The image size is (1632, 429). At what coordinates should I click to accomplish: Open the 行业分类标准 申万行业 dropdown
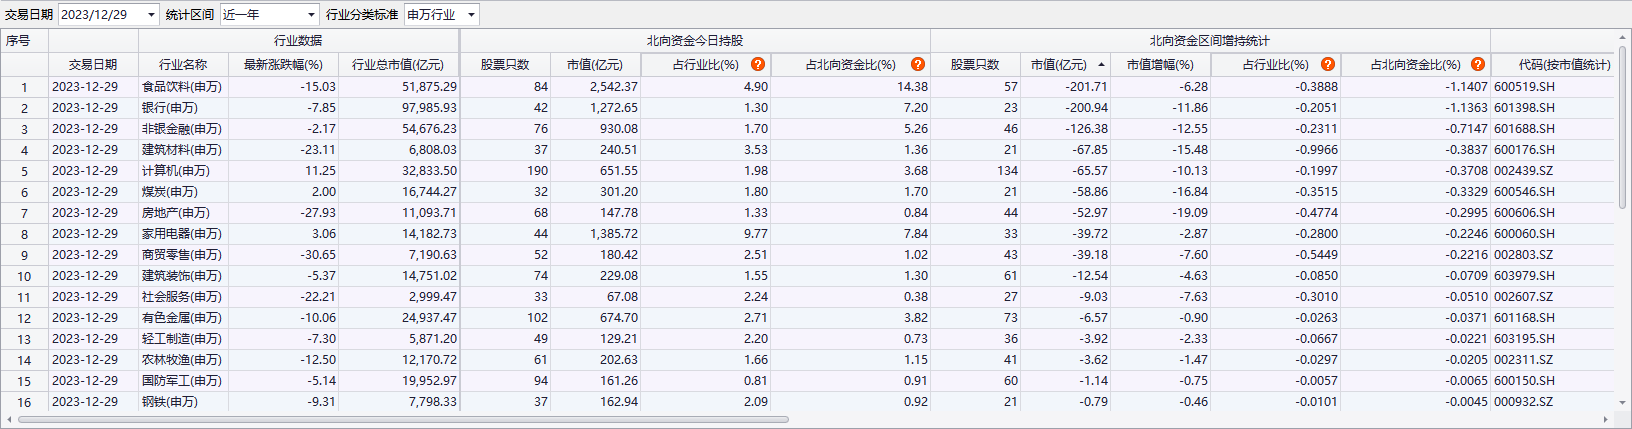tap(471, 15)
